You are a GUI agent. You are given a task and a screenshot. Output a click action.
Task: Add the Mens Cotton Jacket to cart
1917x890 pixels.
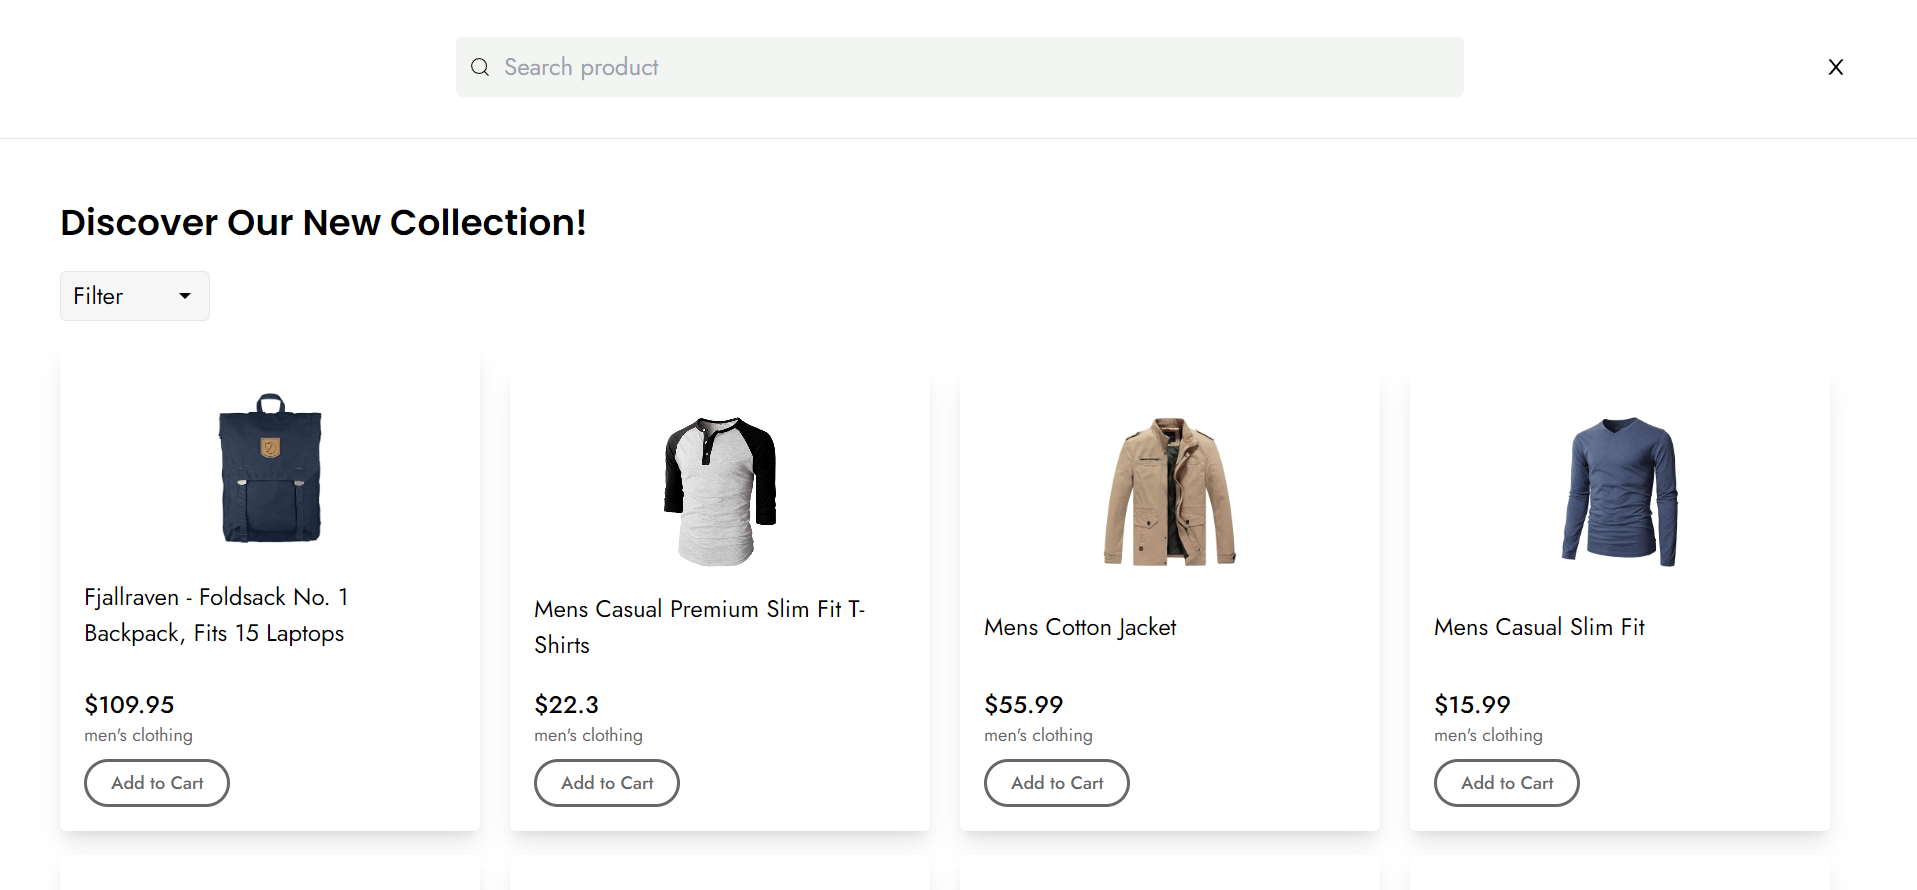[1056, 783]
